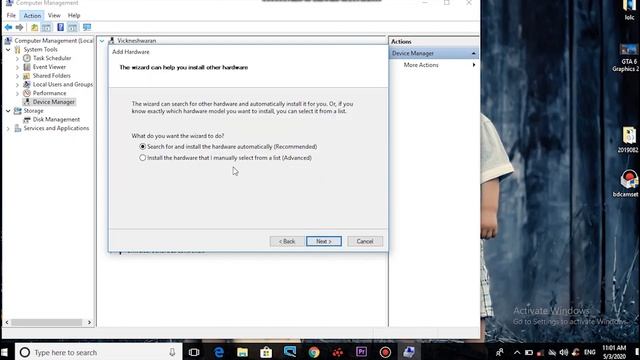Viewport: 640px width, 360px height.
Task: Open the GTA 6 Graphics desktop icon
Action: (627, 57)
